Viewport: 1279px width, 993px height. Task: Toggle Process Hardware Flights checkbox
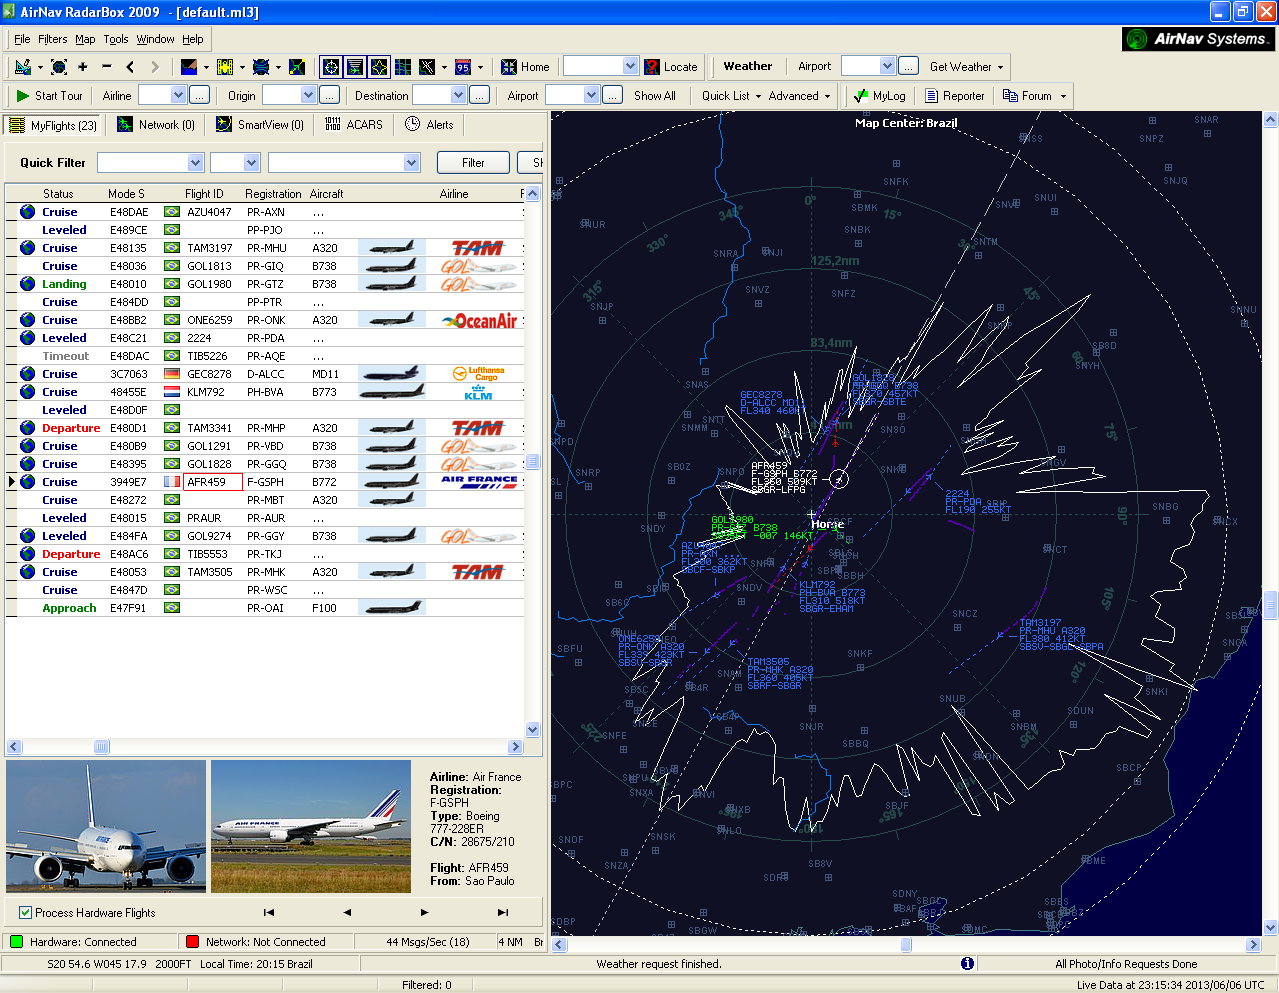[26, 912]
